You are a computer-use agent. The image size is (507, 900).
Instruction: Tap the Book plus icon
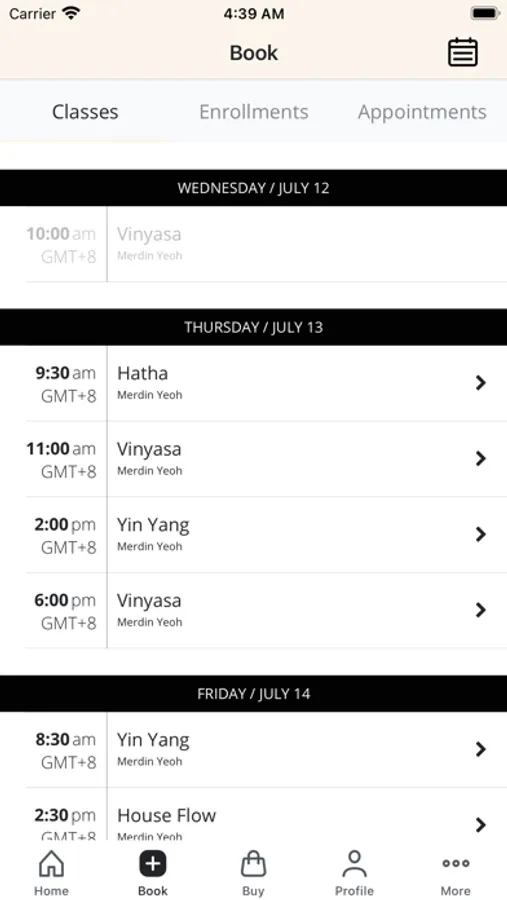[x=153, y=863]
